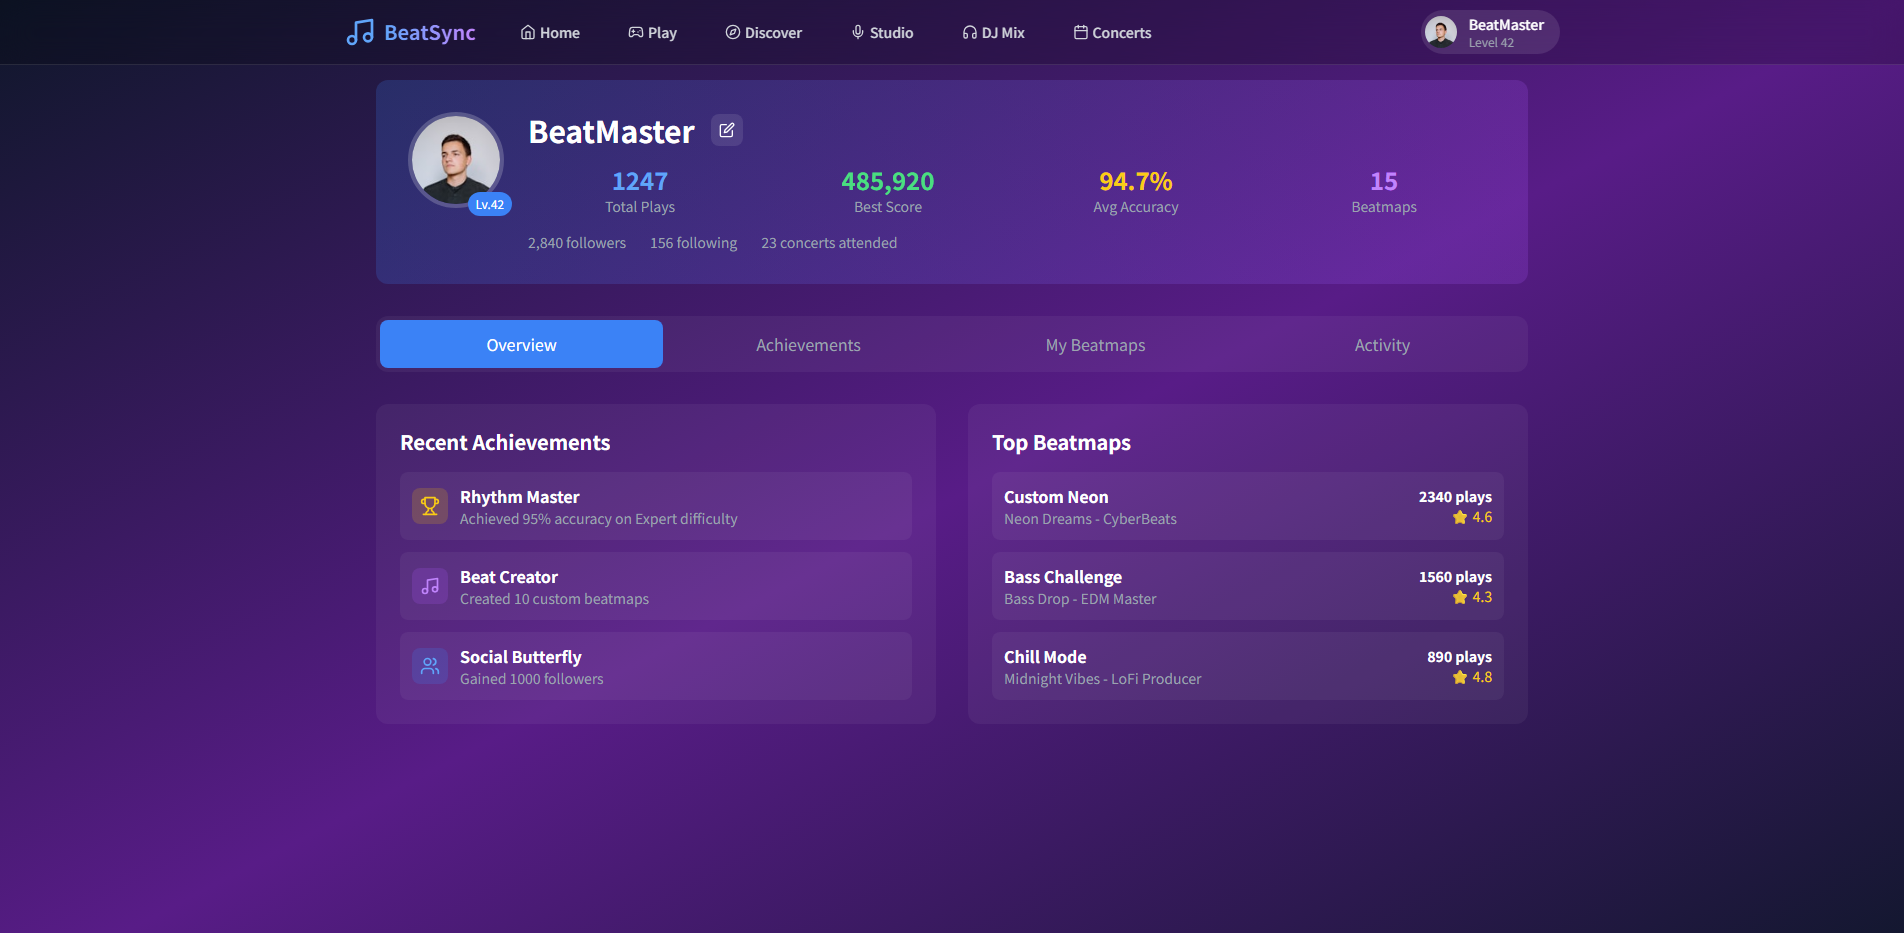1904x933 pixels.
Task: Click the 1247 Total Plays value
Action: pyautogui.click(x=640, y=181)
